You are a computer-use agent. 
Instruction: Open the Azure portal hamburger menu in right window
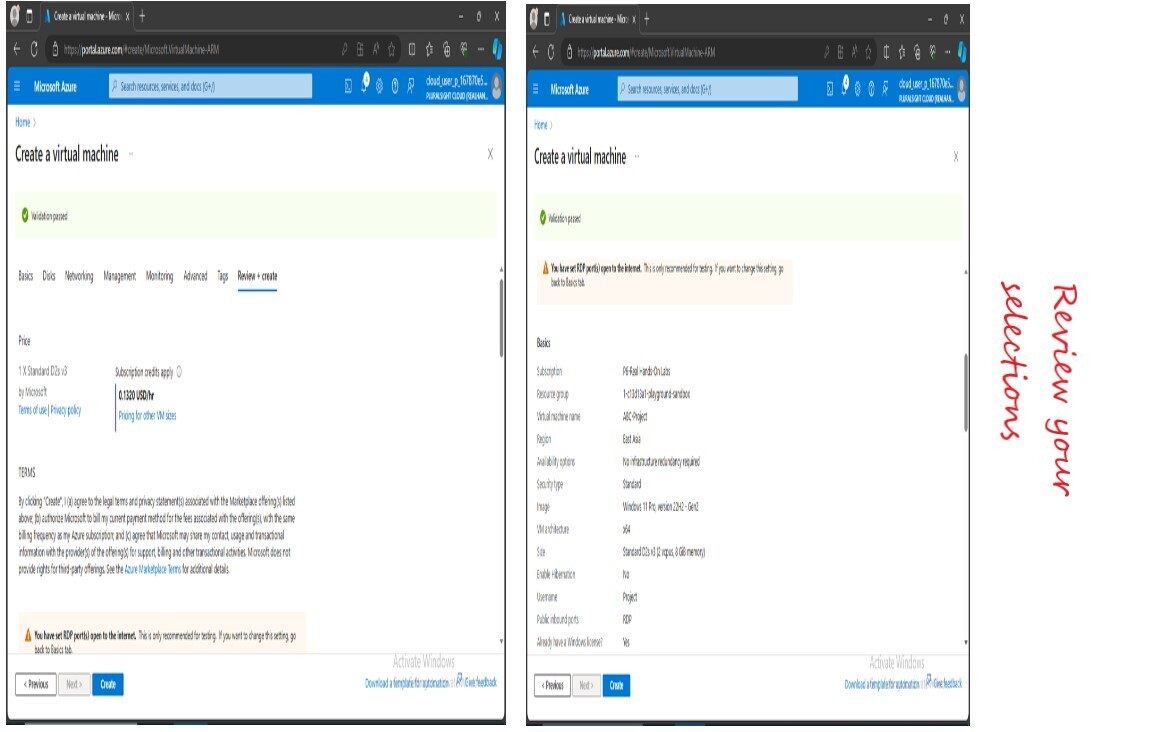[x=535, y=89]
